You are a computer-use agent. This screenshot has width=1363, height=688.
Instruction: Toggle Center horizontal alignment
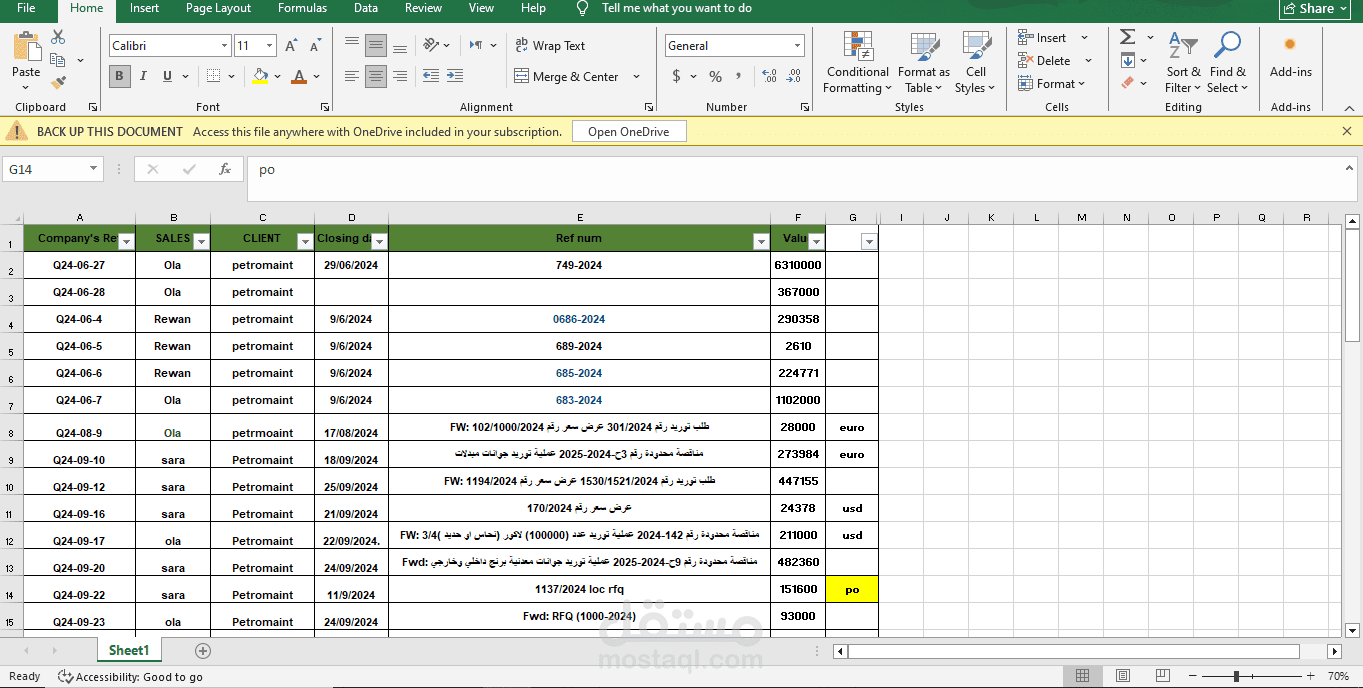pos(376,76)
